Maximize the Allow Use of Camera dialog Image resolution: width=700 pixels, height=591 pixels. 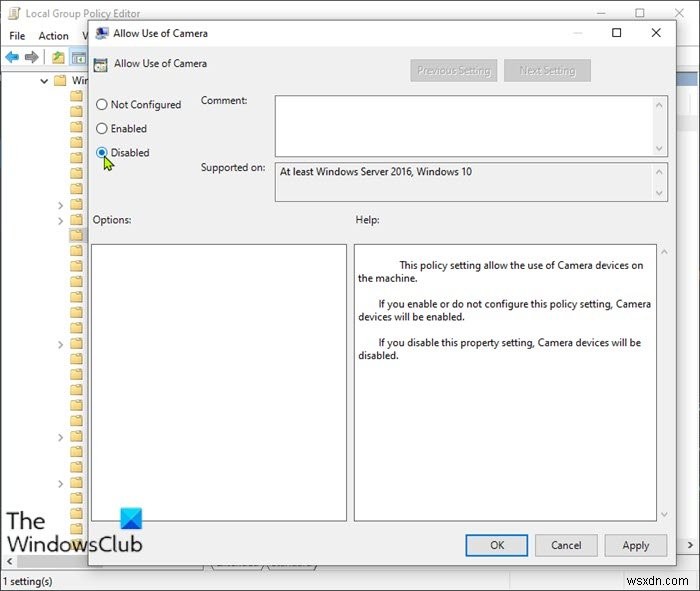point(617,33)
